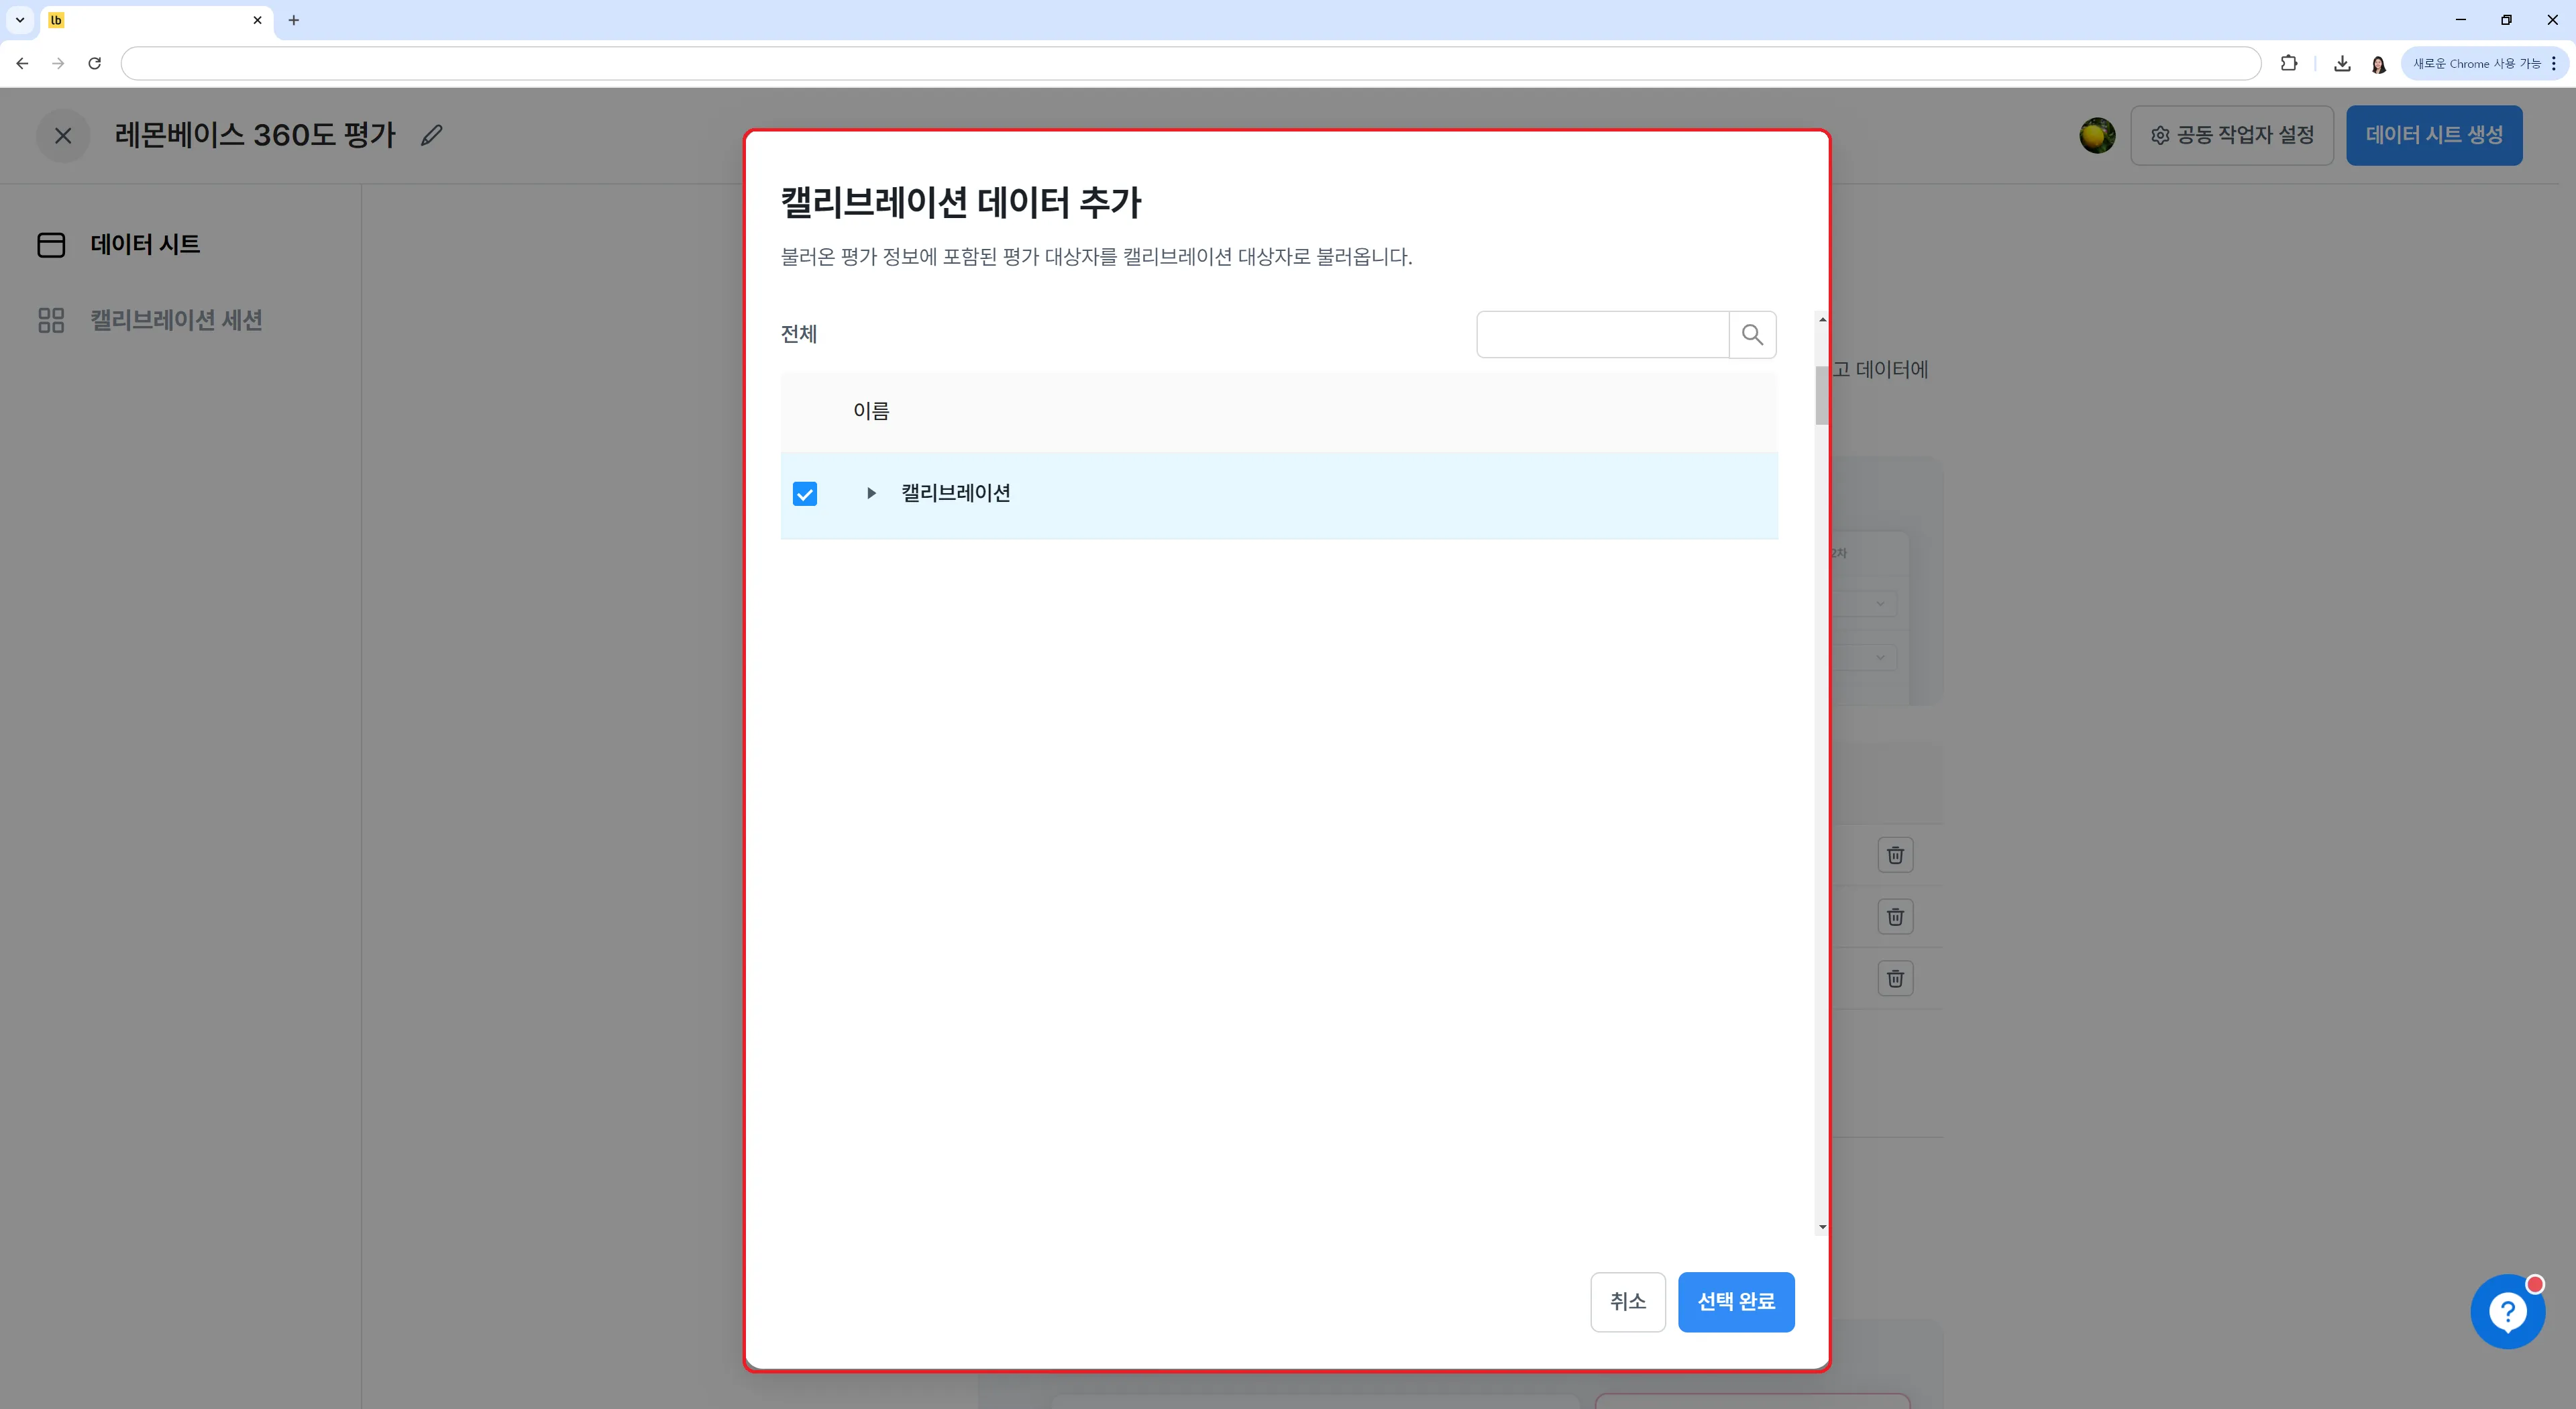Click the lemon profile avatar

point(2097,135)
